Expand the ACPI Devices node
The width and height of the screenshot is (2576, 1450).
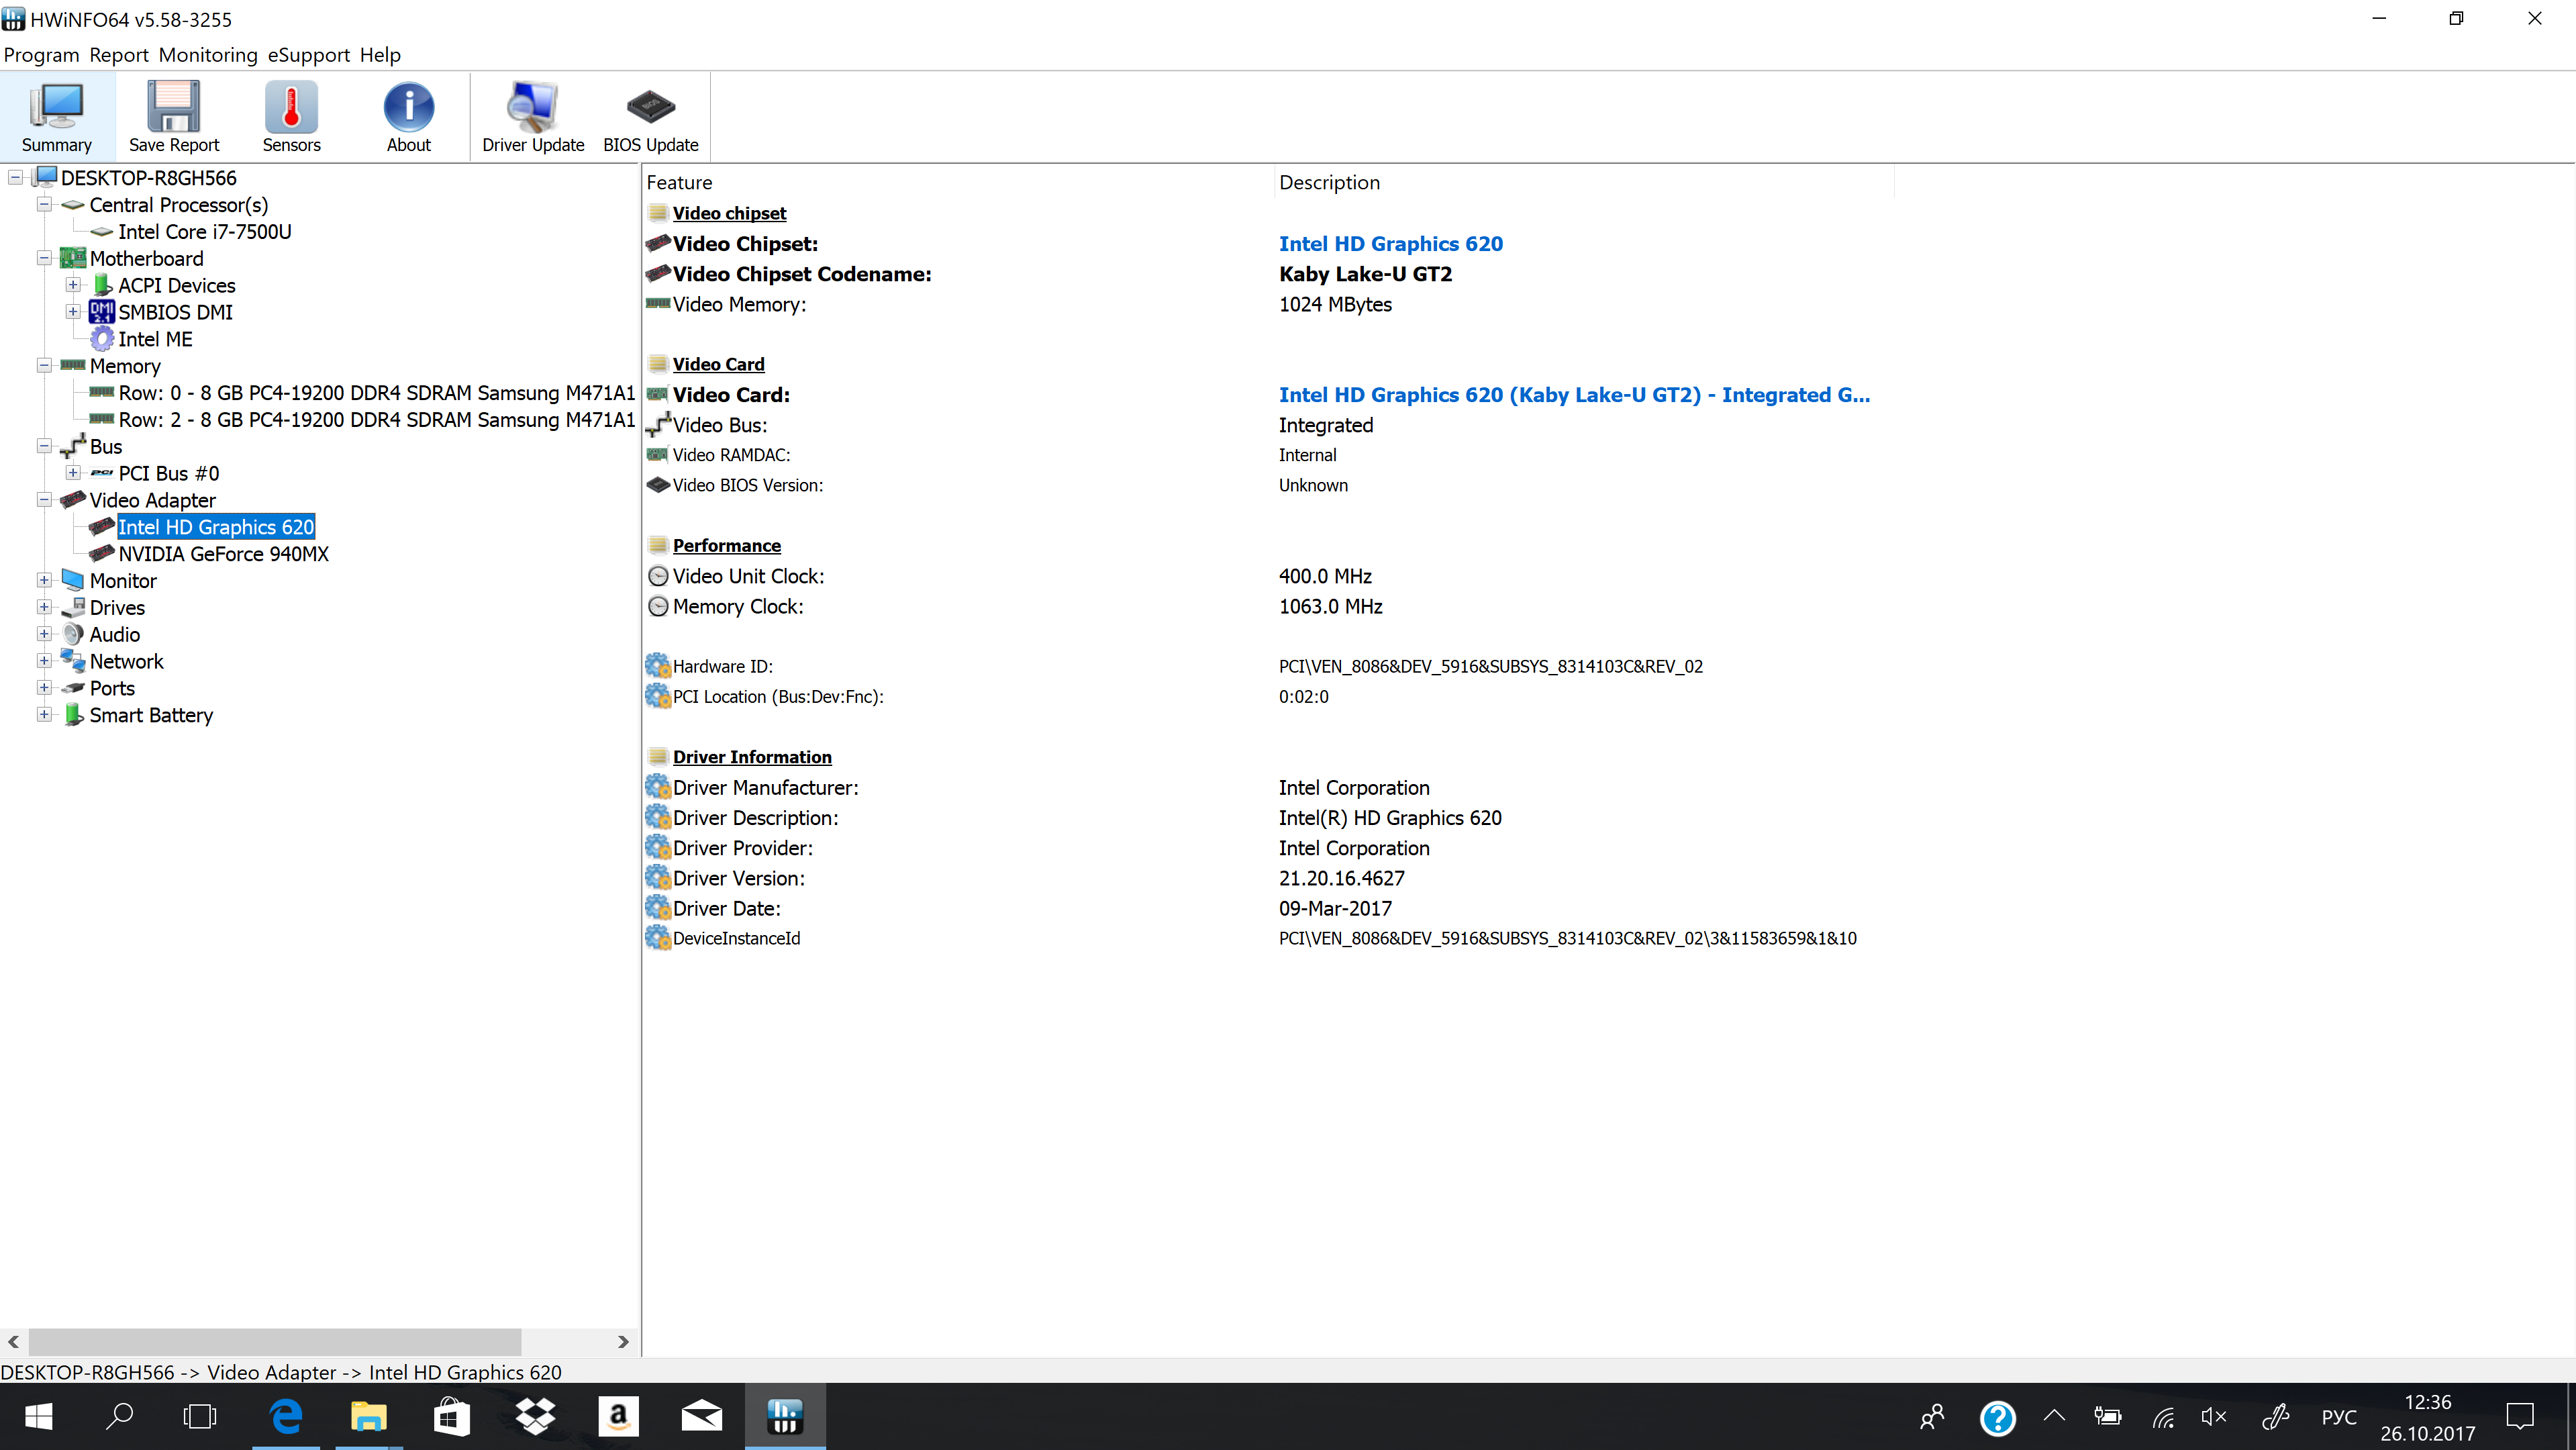tap(73, 285)
